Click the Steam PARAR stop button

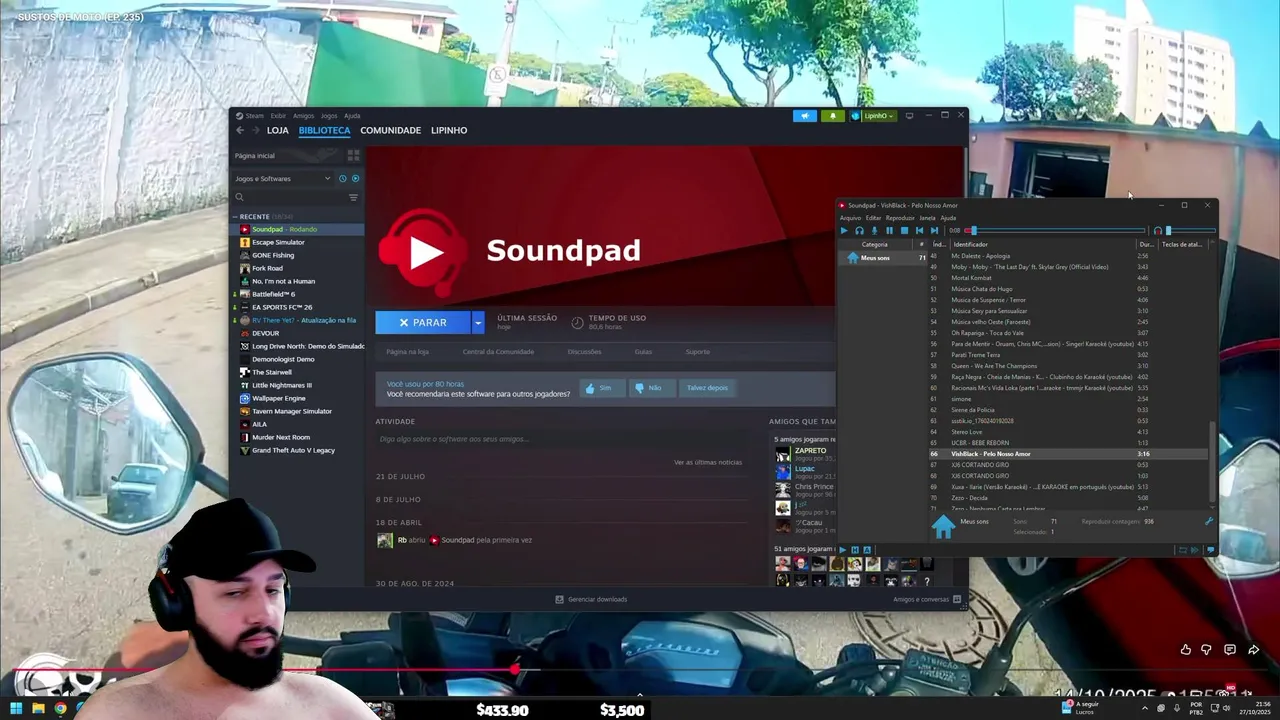pos(423,322)
